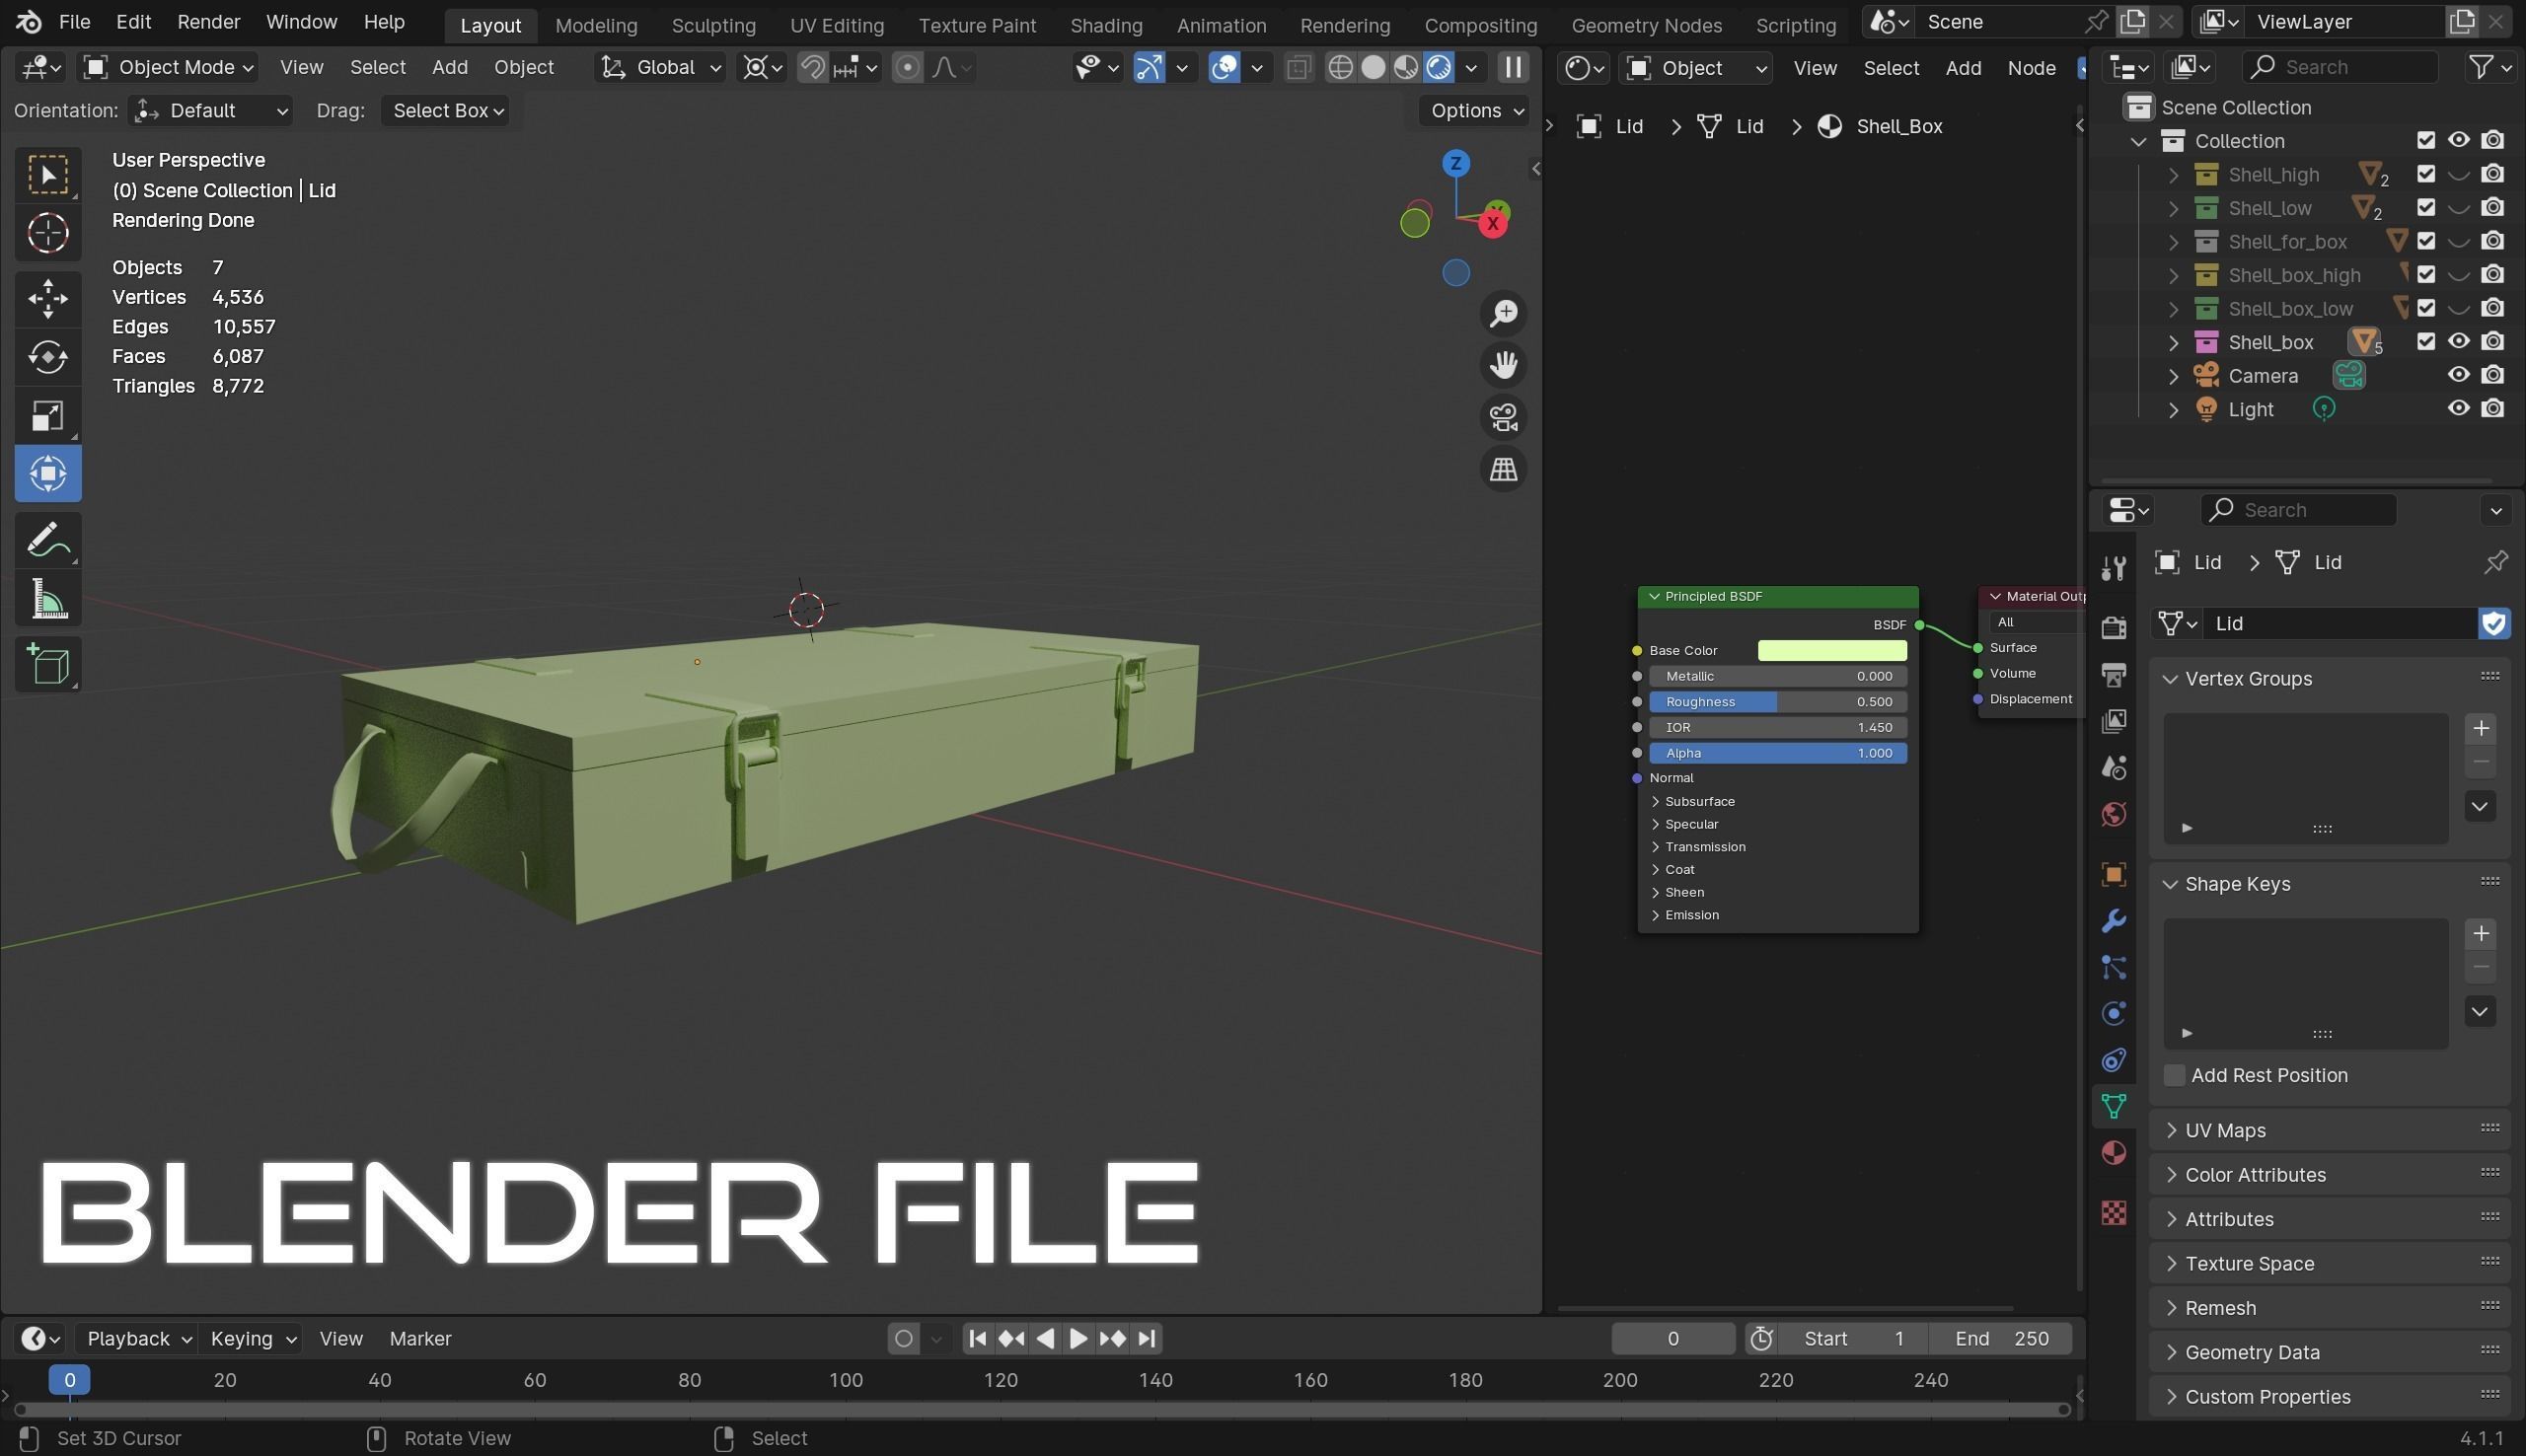Toggle snapping magnet icon
Screen dimensions: 2526x1456
pos(813,67)
